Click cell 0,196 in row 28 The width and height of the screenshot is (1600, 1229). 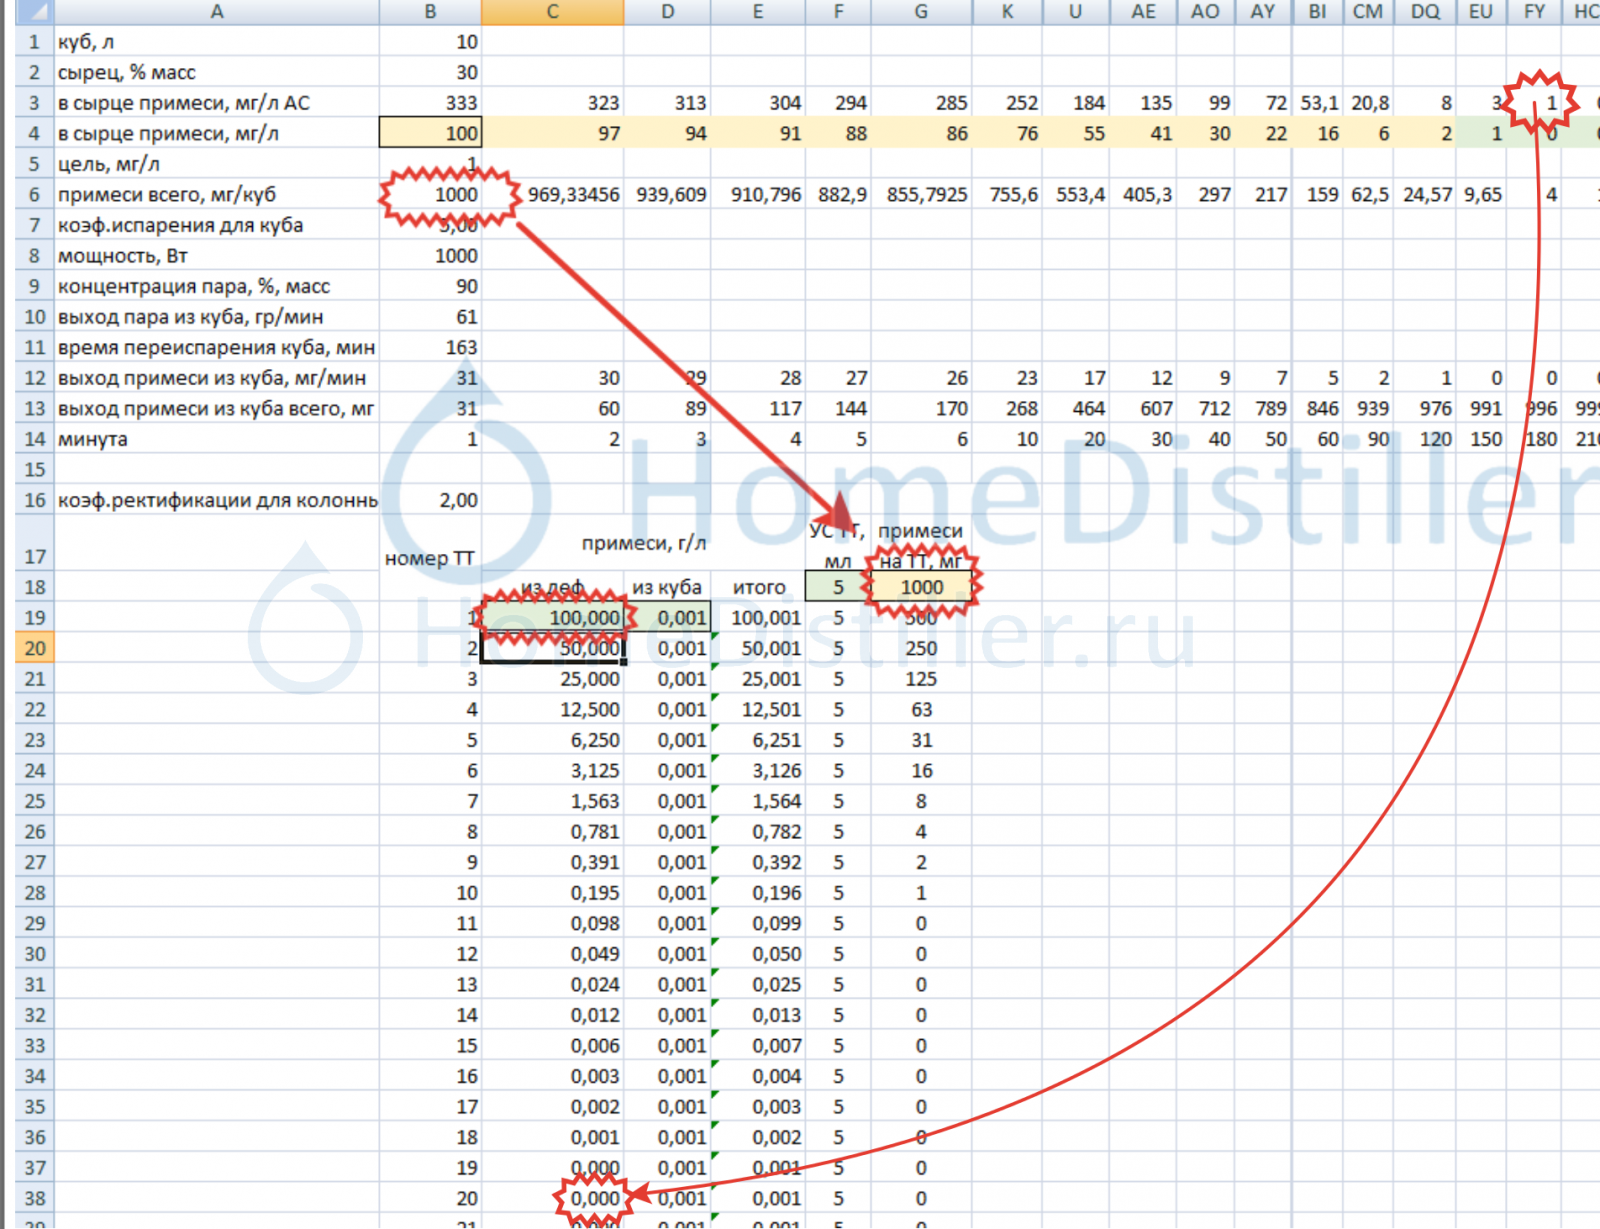[x=758, y=893]
